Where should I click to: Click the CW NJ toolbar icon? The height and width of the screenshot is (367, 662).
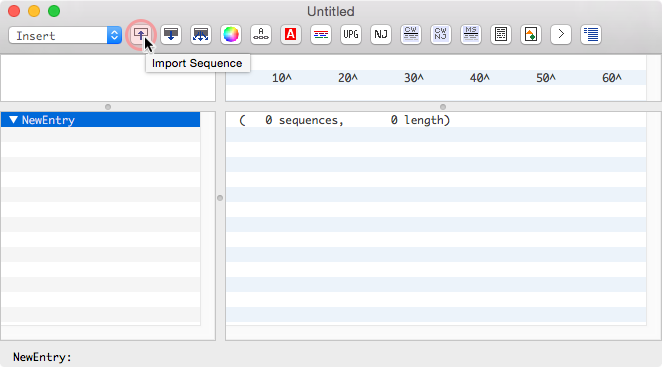click(x=441, y=34)
